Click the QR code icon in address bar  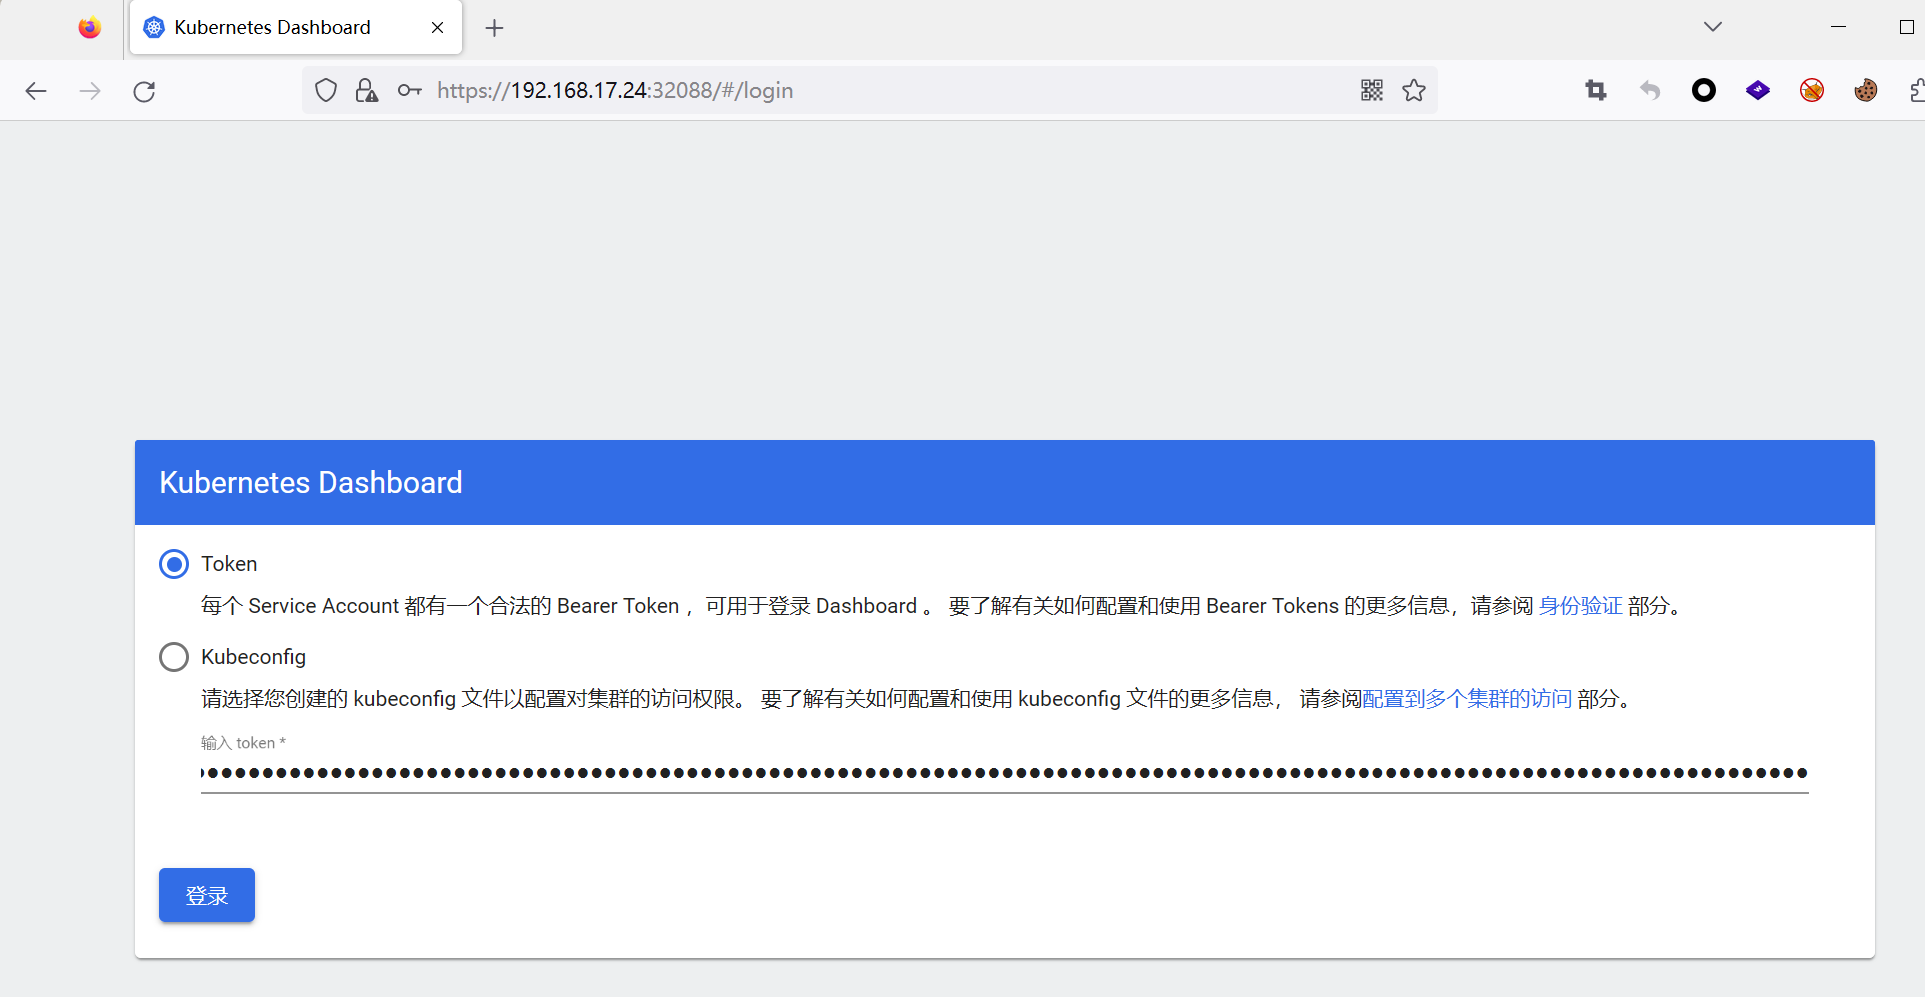(x=1372, y=91)
